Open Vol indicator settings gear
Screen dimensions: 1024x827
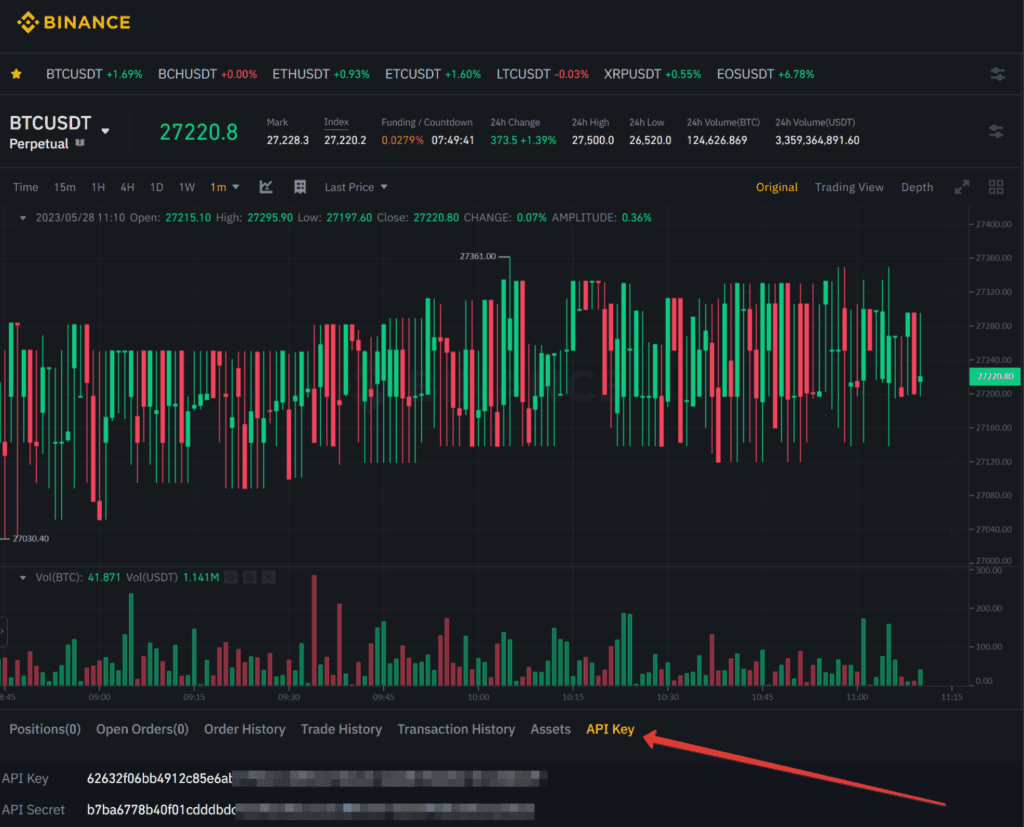pos(249,577)
